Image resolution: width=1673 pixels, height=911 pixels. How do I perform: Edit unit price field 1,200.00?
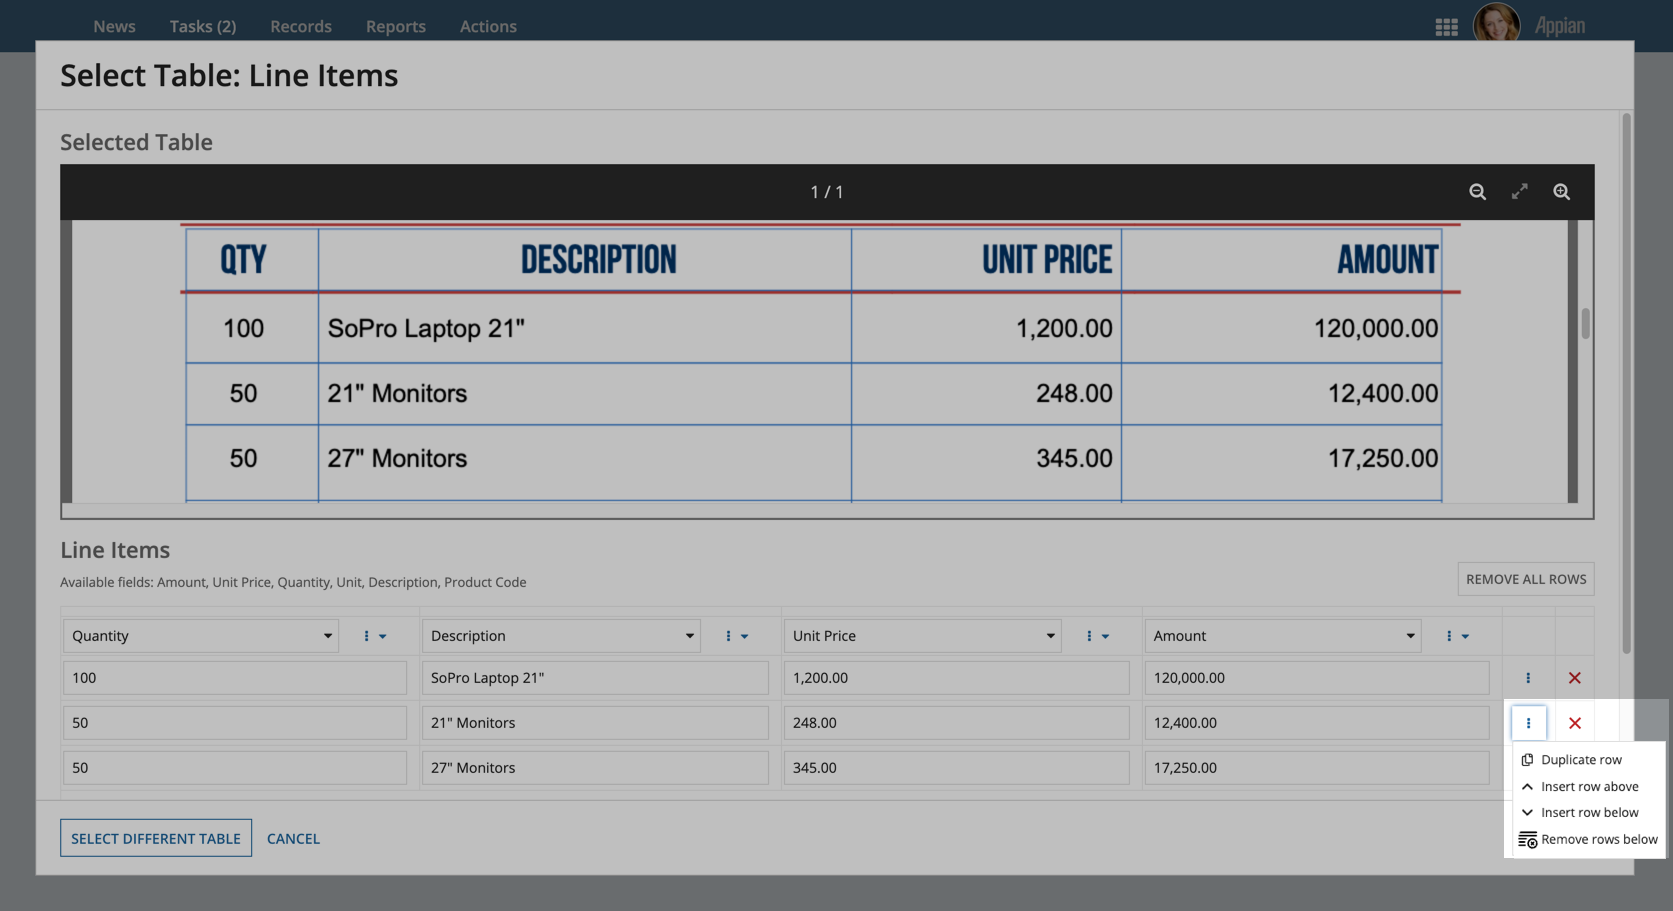[x=957, y=678]
